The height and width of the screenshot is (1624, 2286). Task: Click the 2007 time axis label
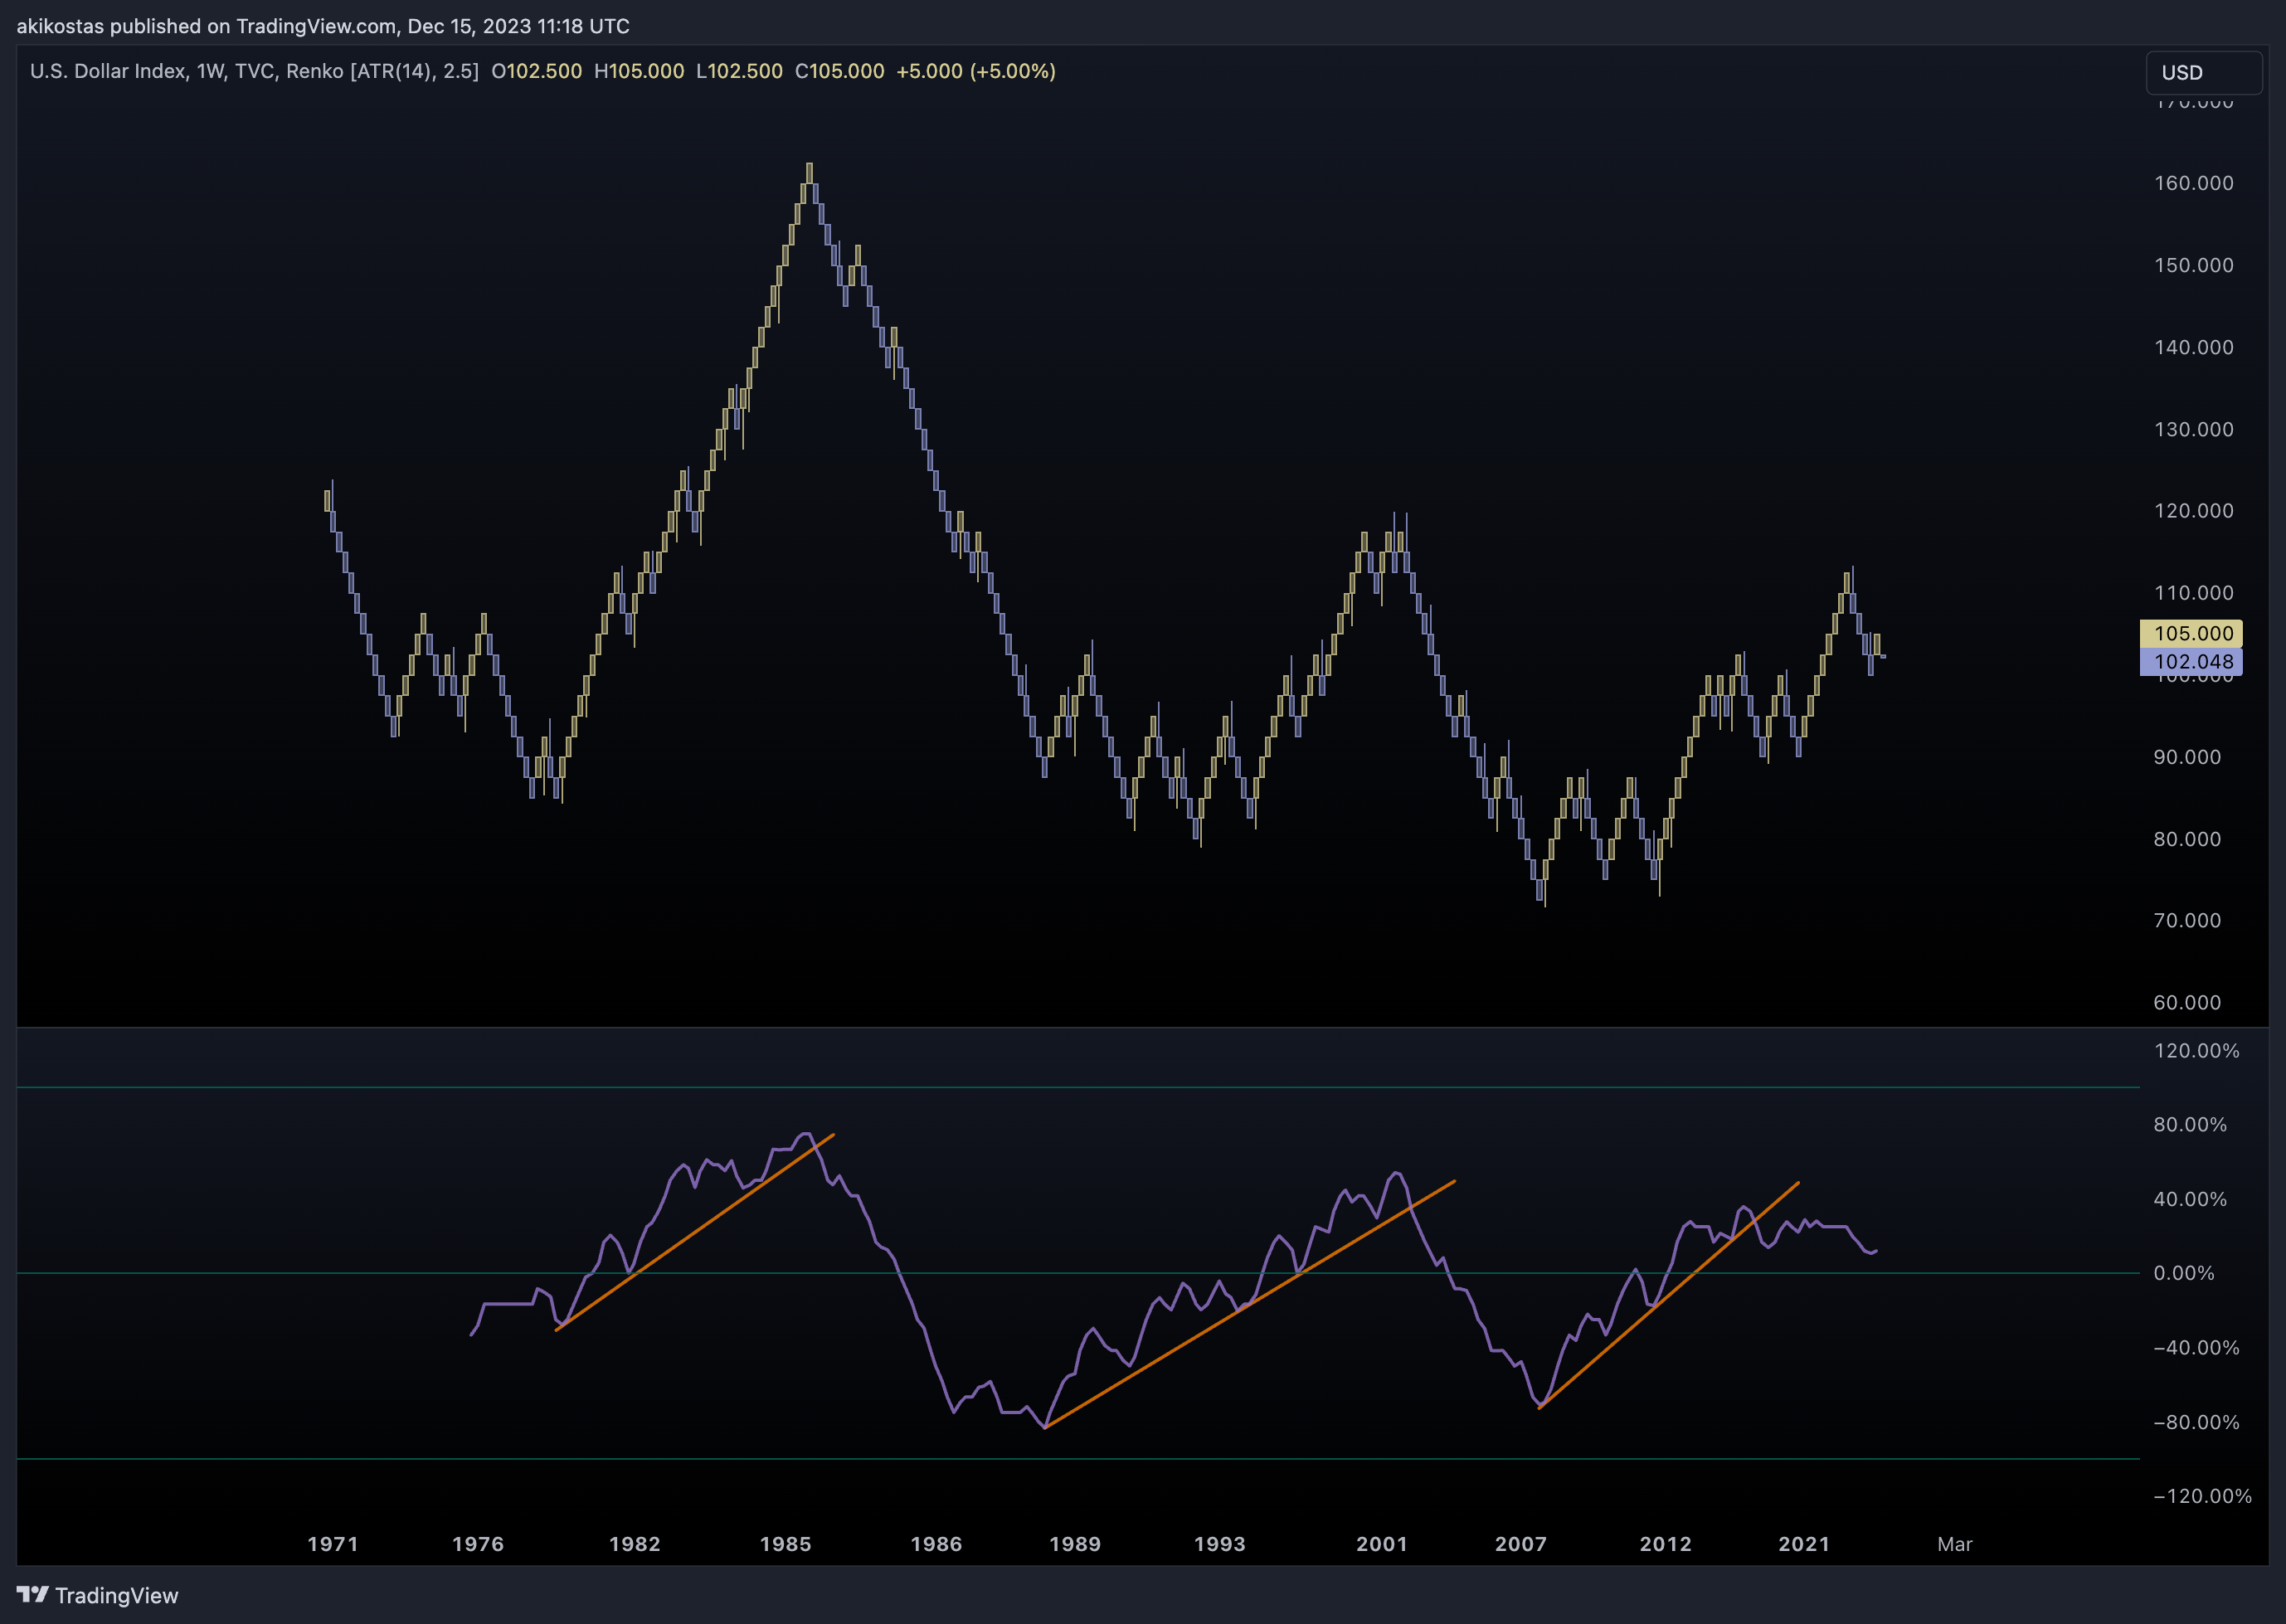pyautogui.click(x=1521, y=1544)
